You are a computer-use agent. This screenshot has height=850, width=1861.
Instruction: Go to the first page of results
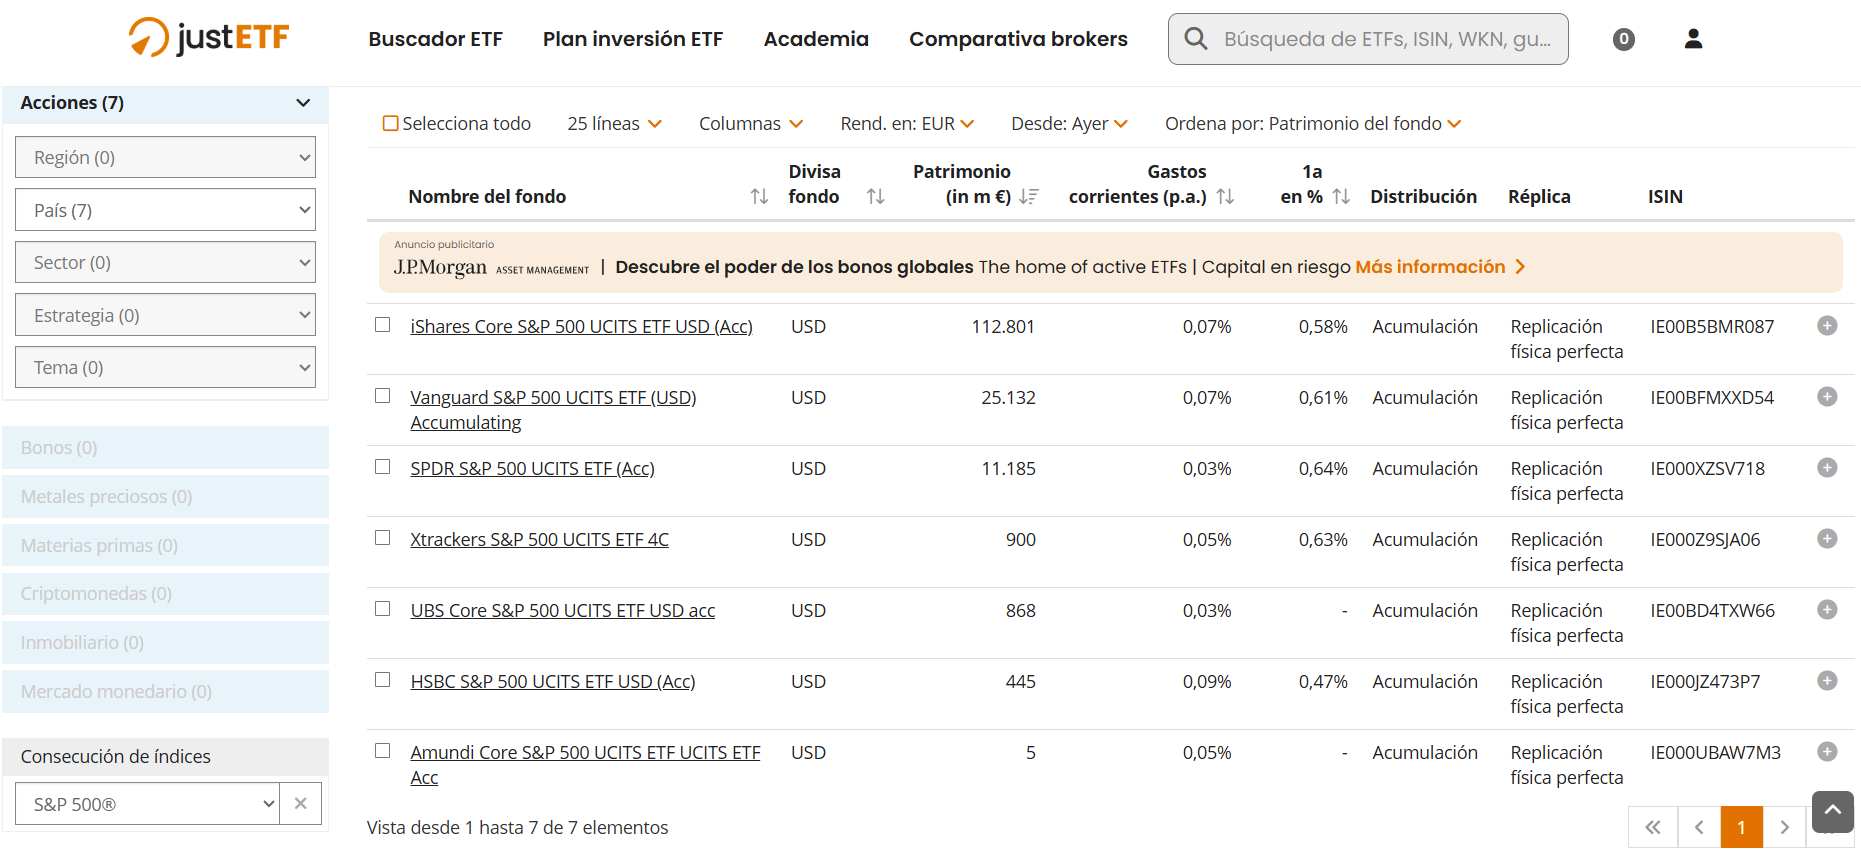pos(1653,827)
